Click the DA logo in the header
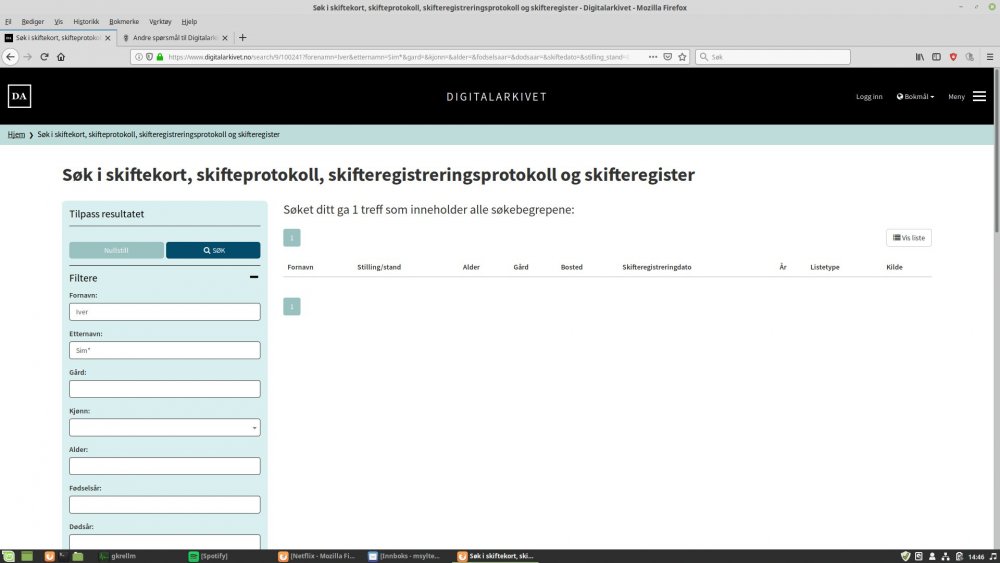The image size is (1000, 563). pyautogui.click(x=19, y=96)
